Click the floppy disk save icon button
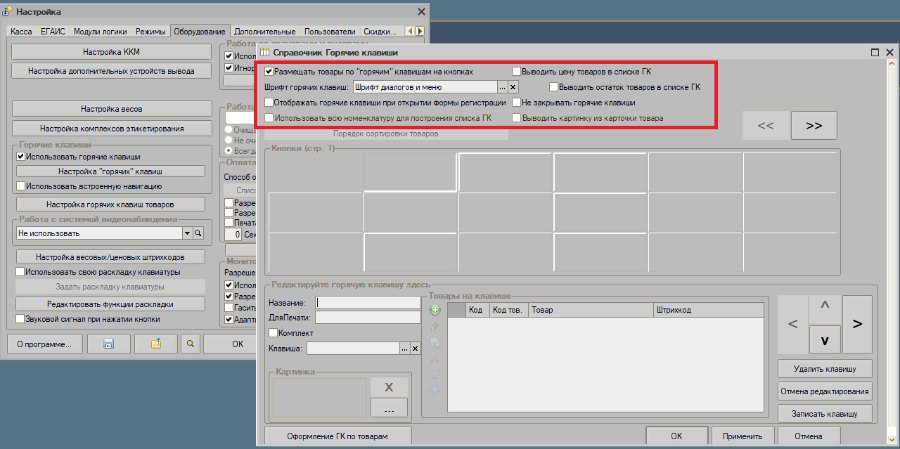 coord(108,344)
